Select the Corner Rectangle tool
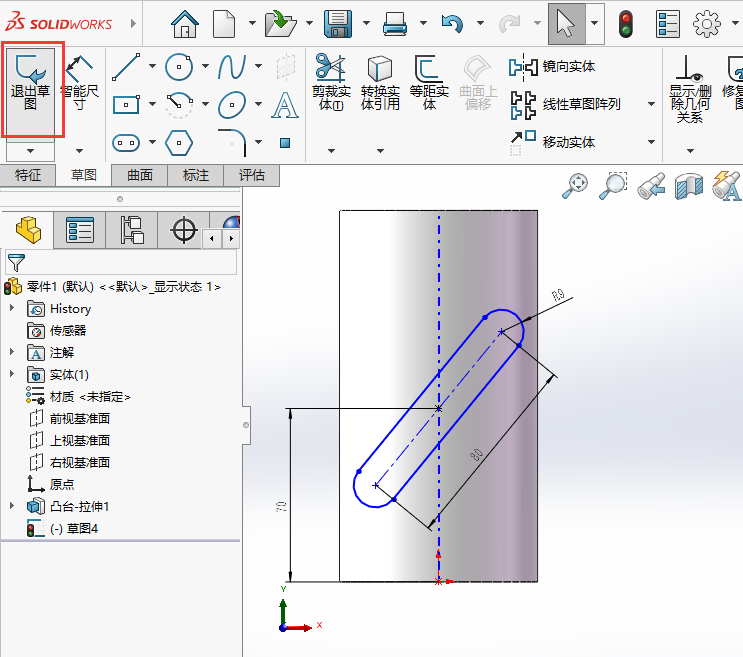The height and width of the screenshot is (657, 743). point(126,105)
